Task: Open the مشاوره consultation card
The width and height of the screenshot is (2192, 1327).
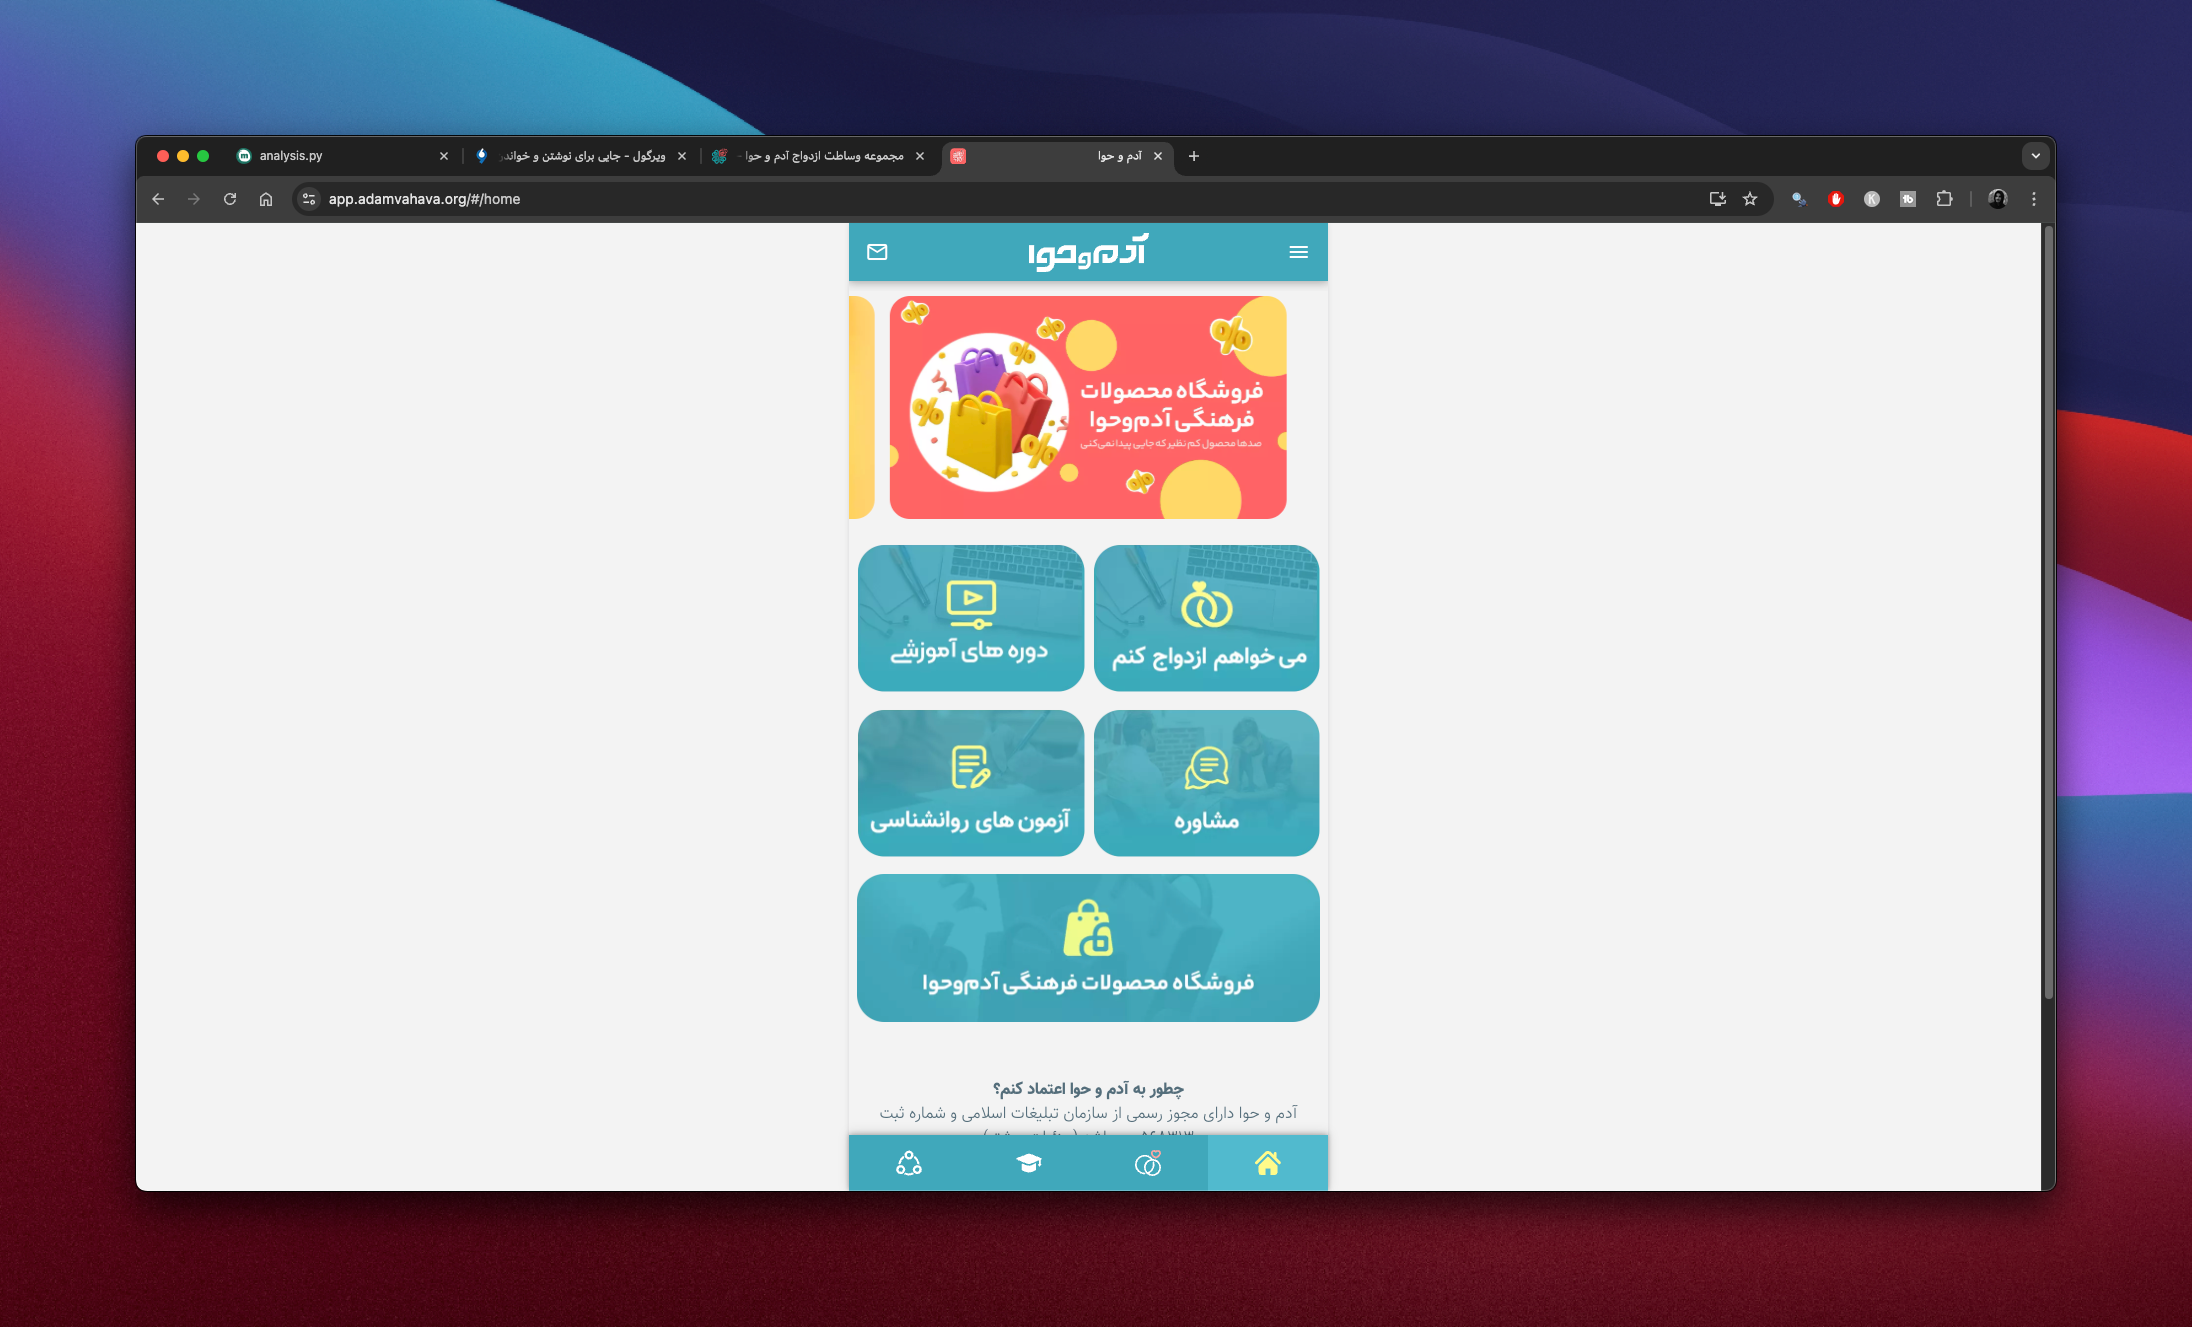Action: [1206, 783]
